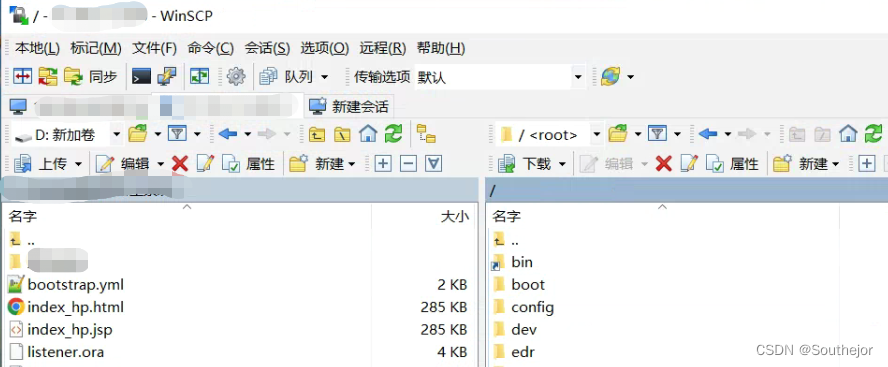This screenshot has width=888, height=367.
Task: Click the green keep-remote-directory-up-to-date icon
Action: pos(199,76)
